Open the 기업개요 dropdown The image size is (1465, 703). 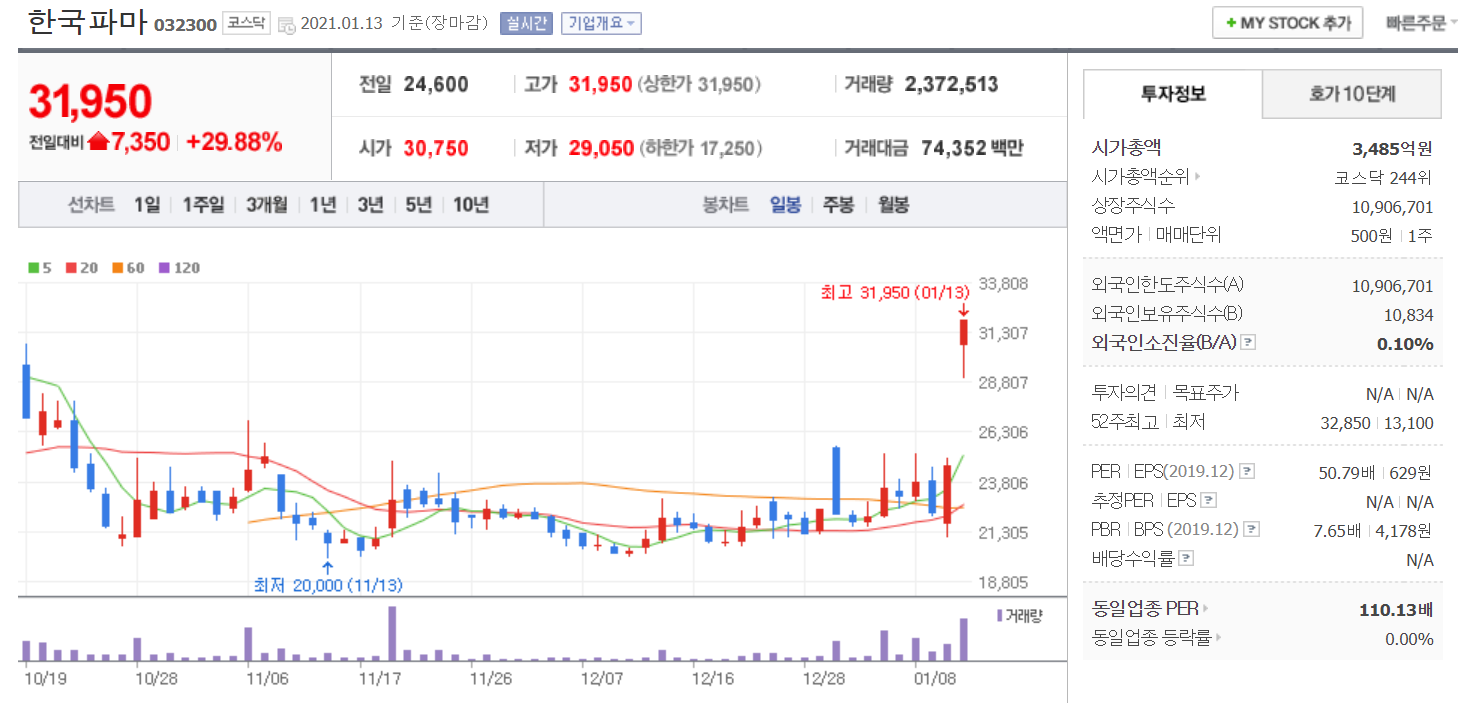click(601, 23)
